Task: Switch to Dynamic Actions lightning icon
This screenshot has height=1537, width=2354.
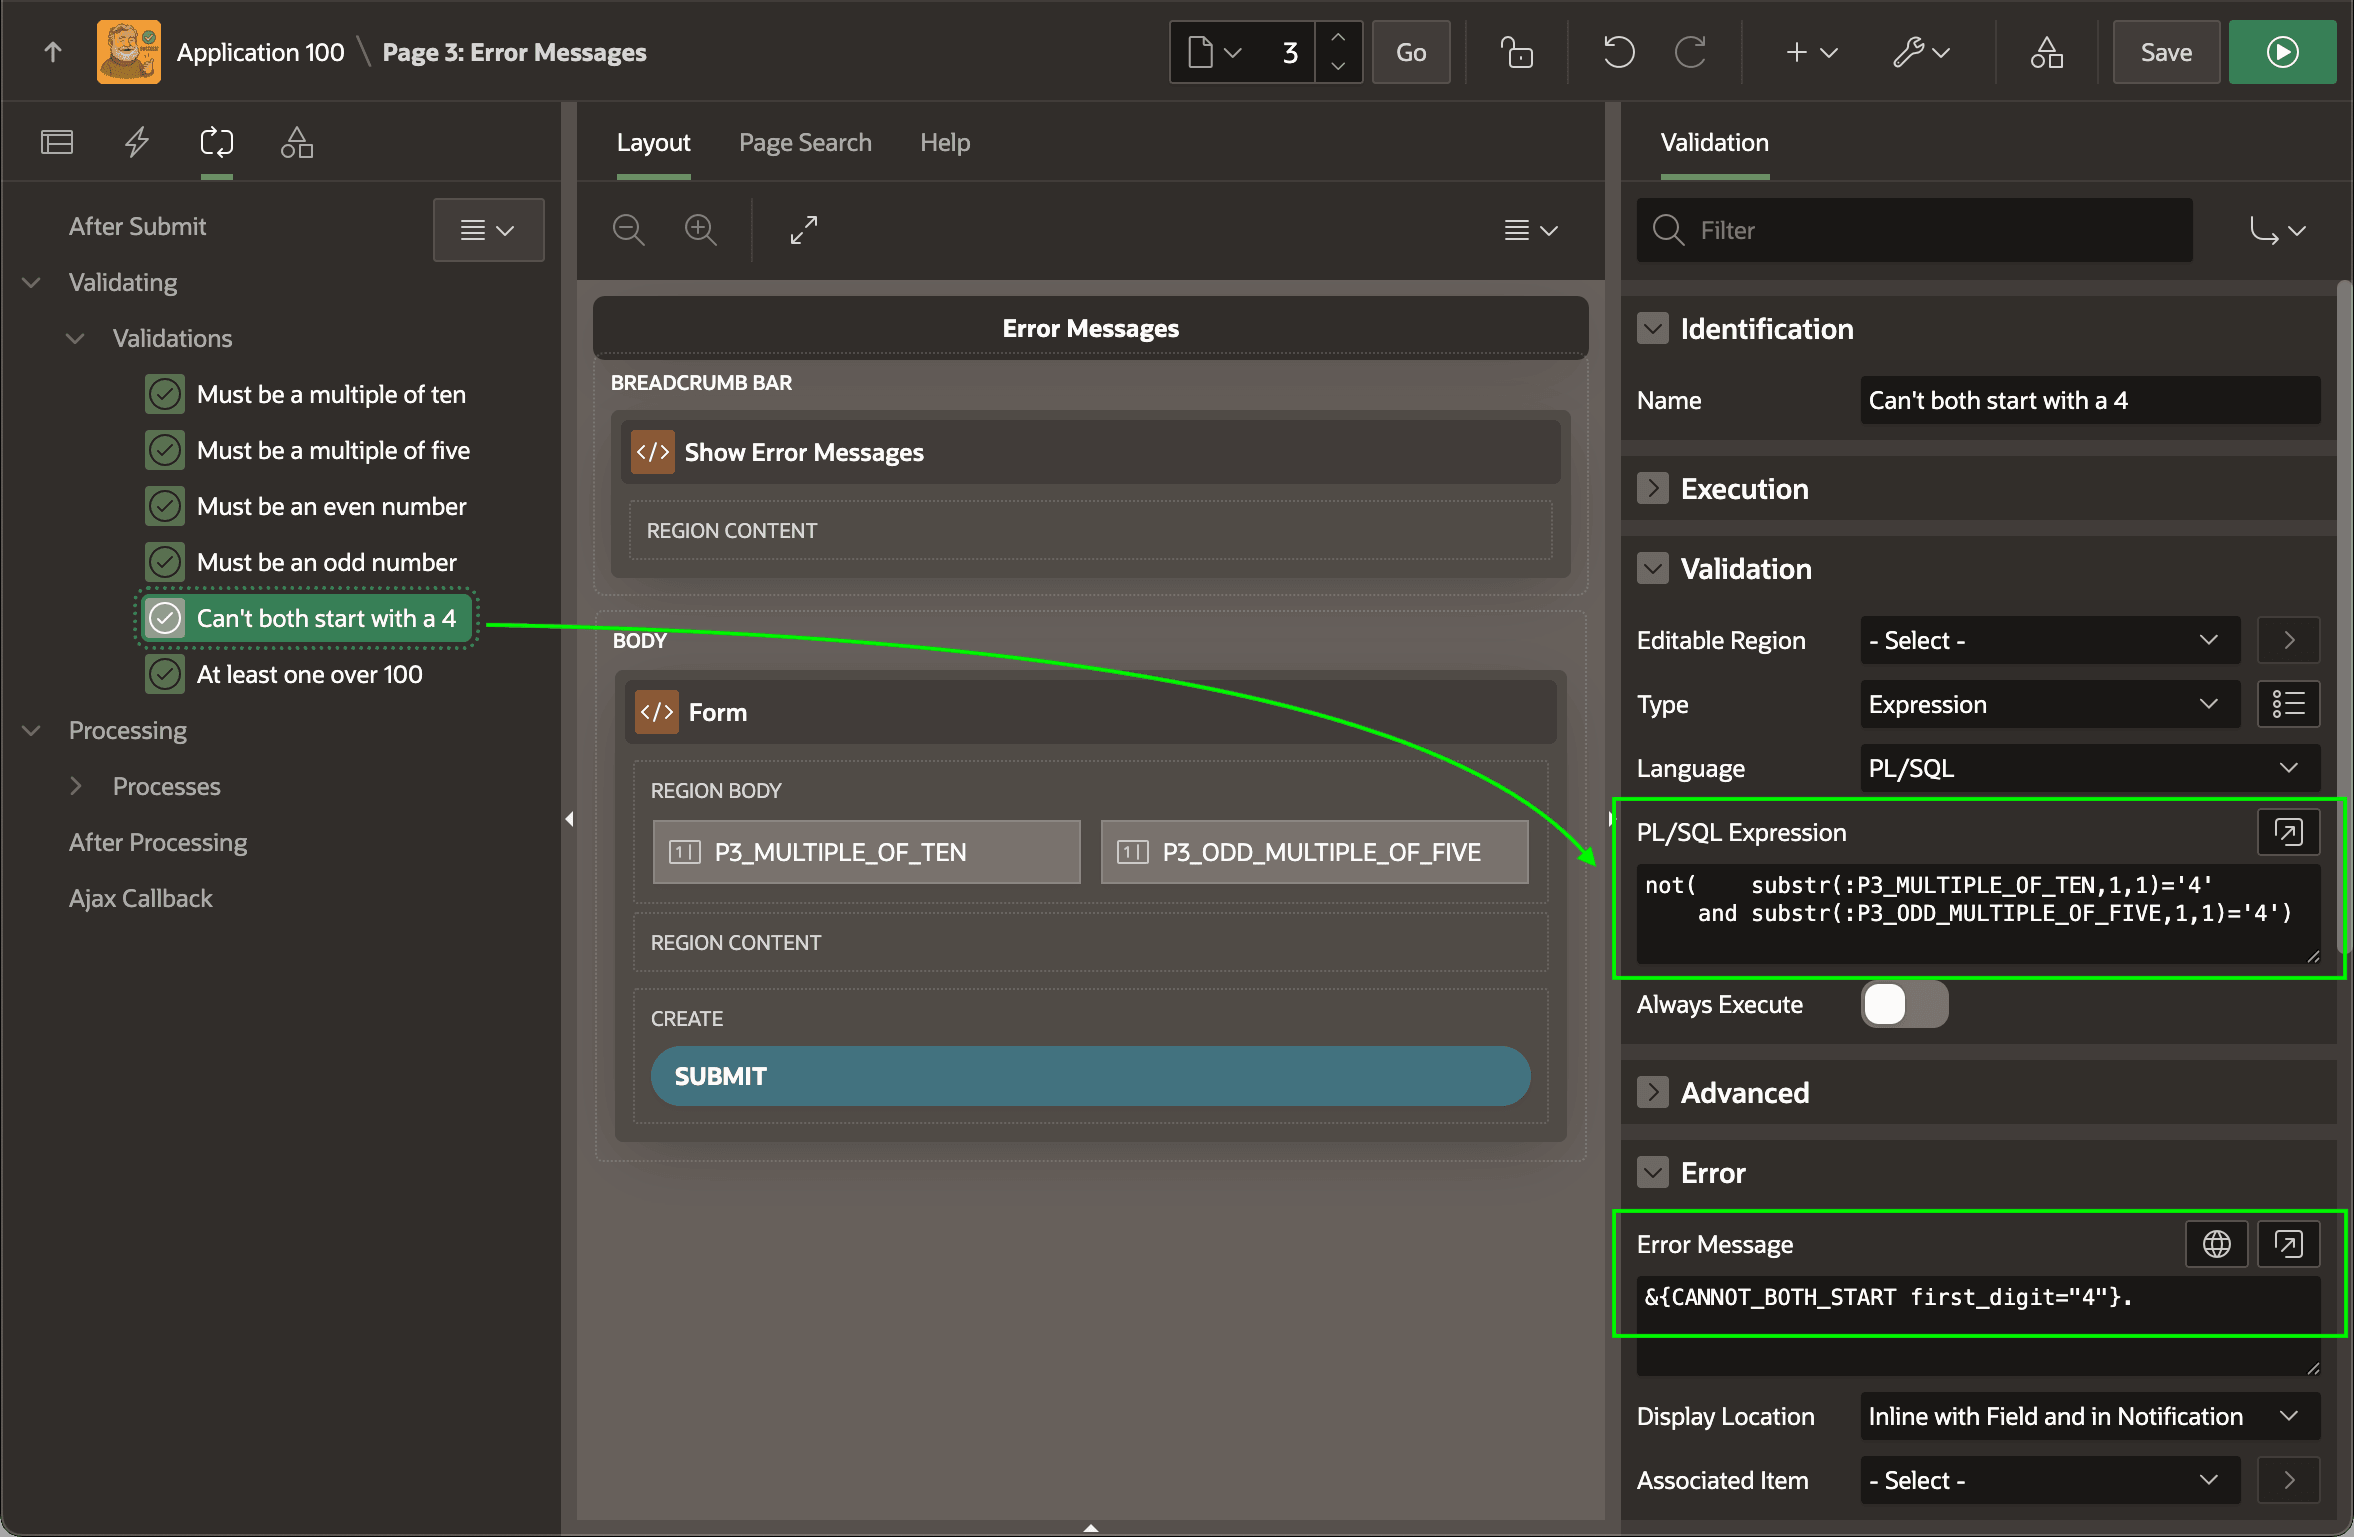Action: click(137, 142)
